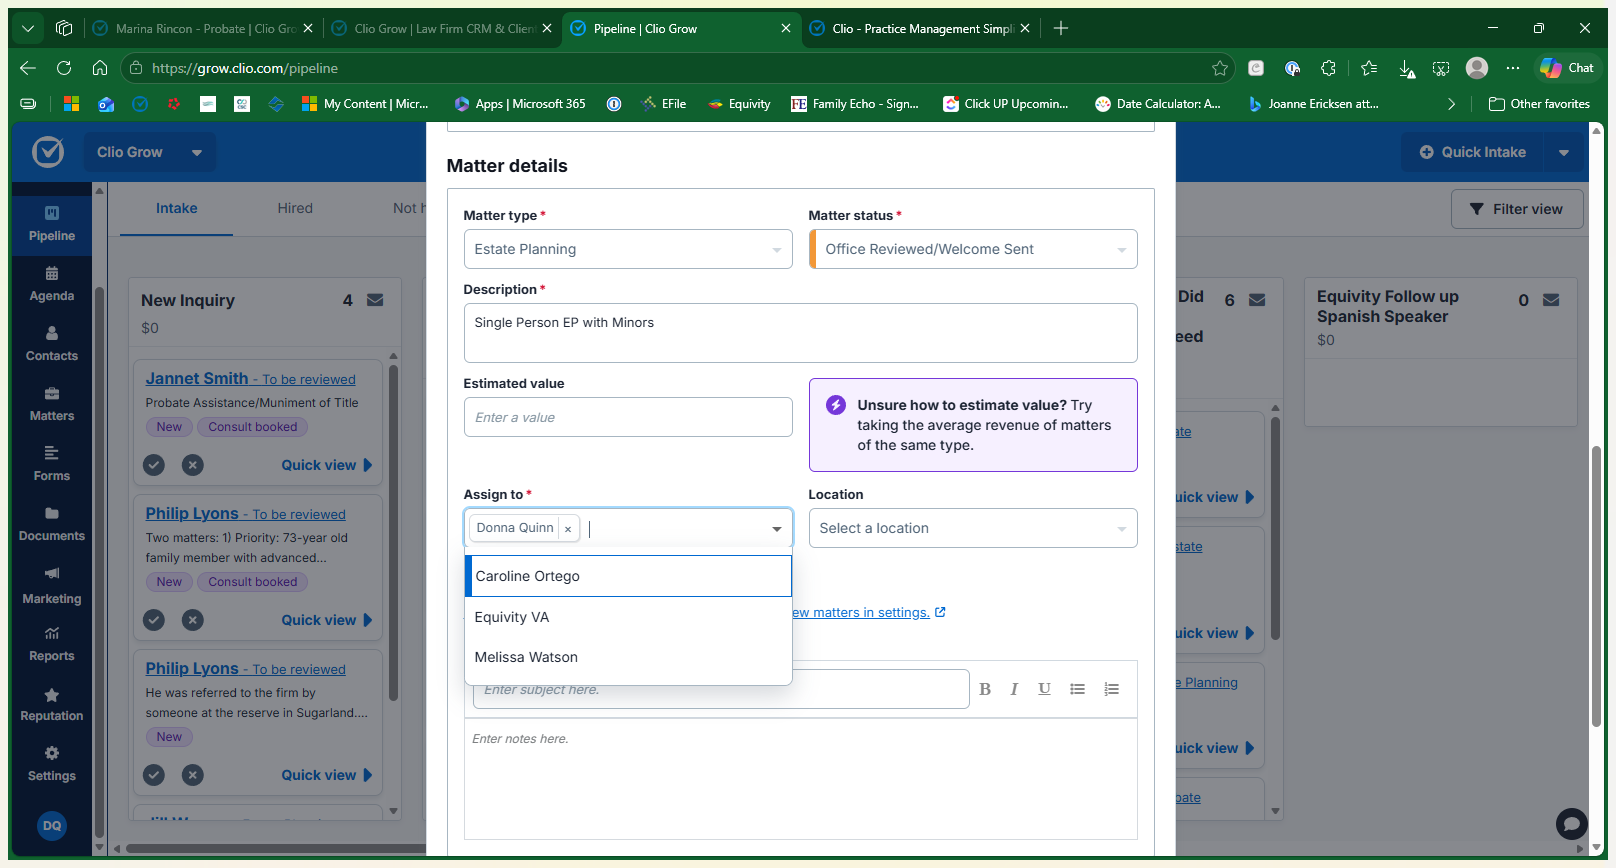Insert bulleted list in notes editor

click(1077, 689)
